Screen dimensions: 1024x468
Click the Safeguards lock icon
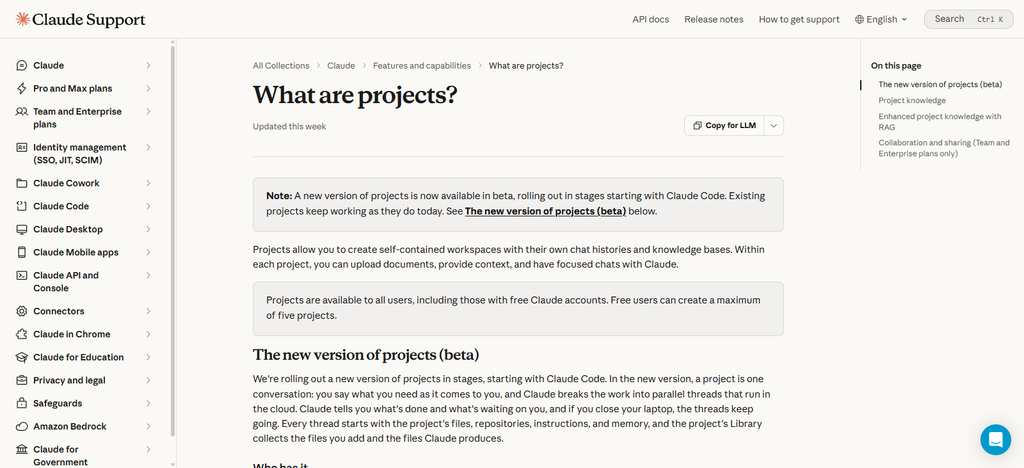(22, 403)
